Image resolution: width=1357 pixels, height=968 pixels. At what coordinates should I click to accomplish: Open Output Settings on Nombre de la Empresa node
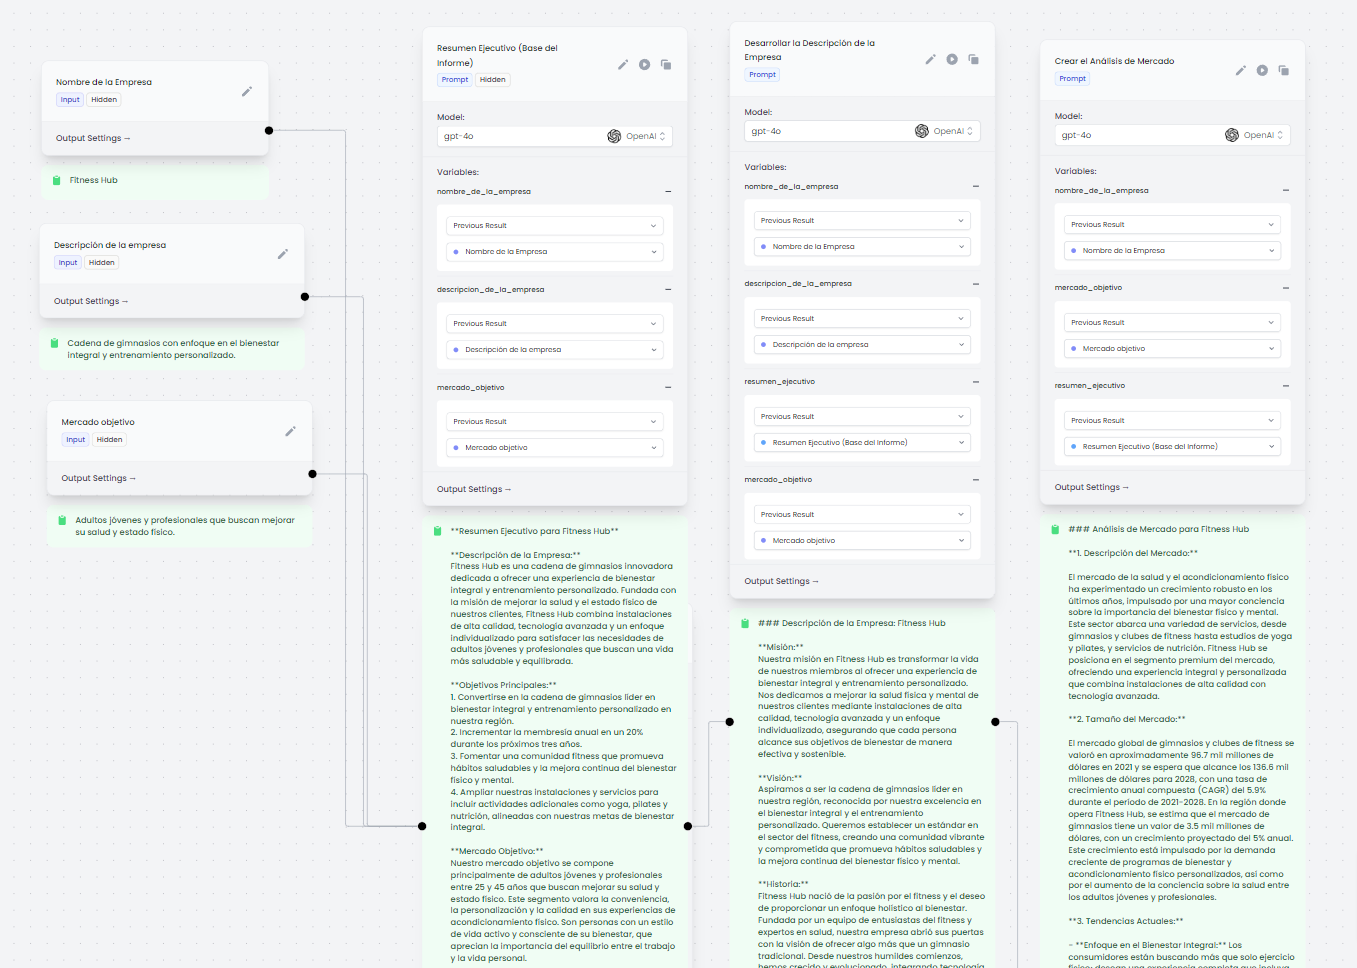[x=93, y=139]
